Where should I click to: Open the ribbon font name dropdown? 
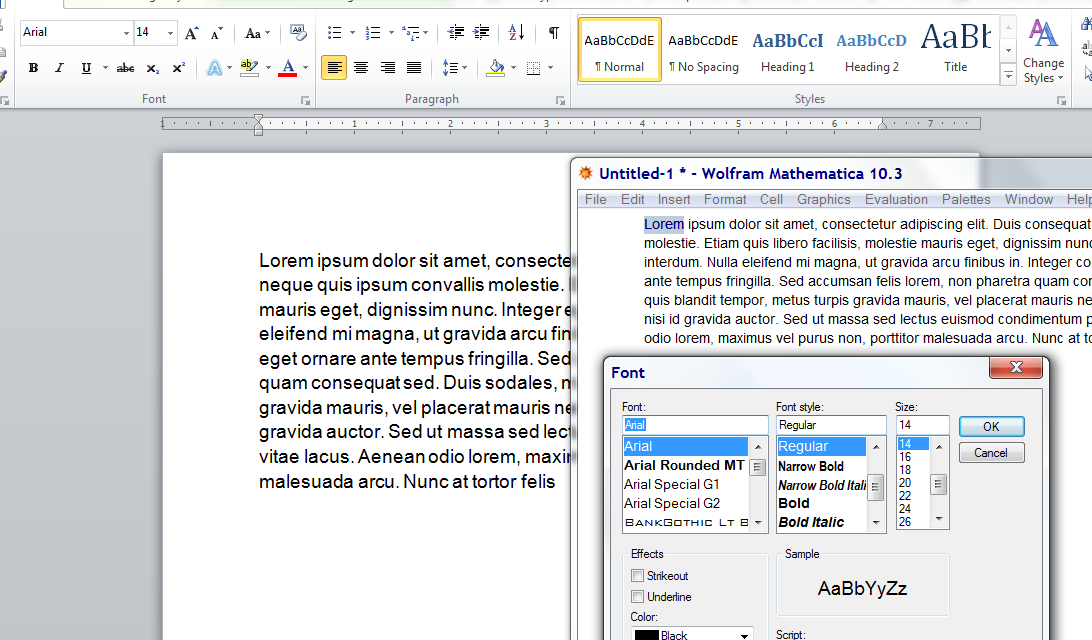126,33
